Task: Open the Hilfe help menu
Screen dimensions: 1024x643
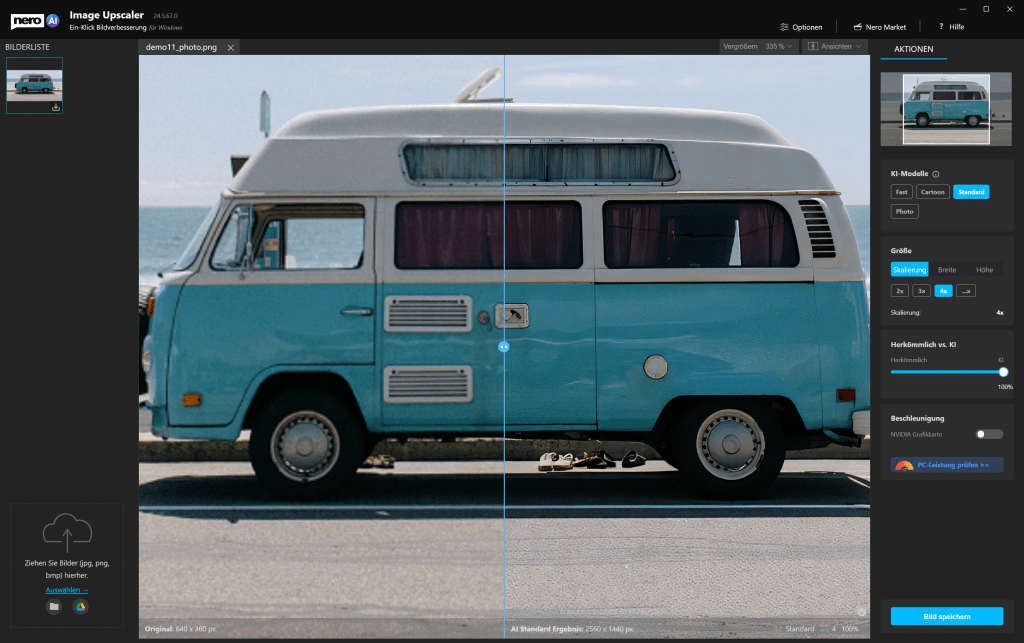Action: 954,27
